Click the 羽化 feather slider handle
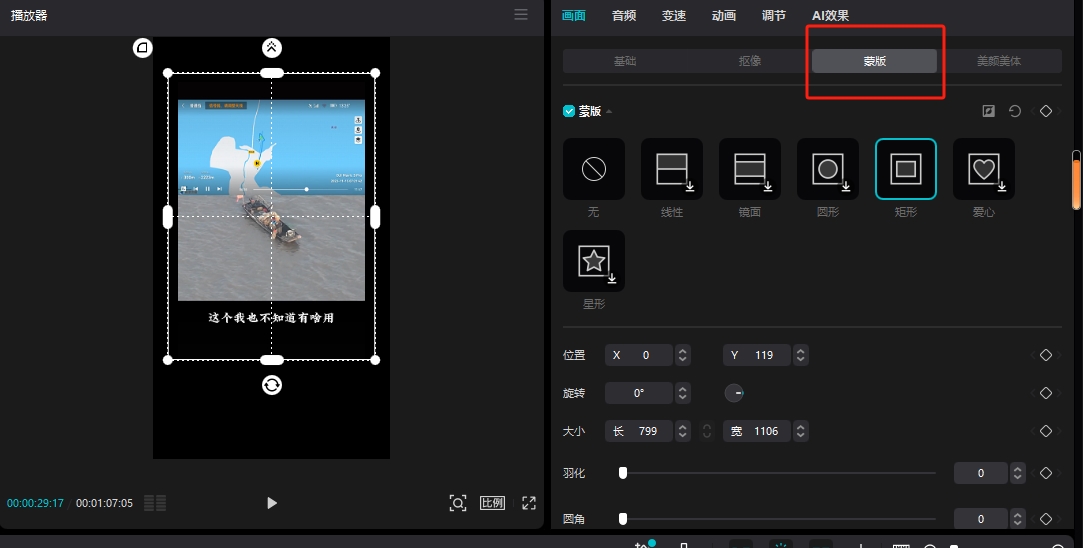This screenshot has width=1083, height=548. [x=623, y=473]
